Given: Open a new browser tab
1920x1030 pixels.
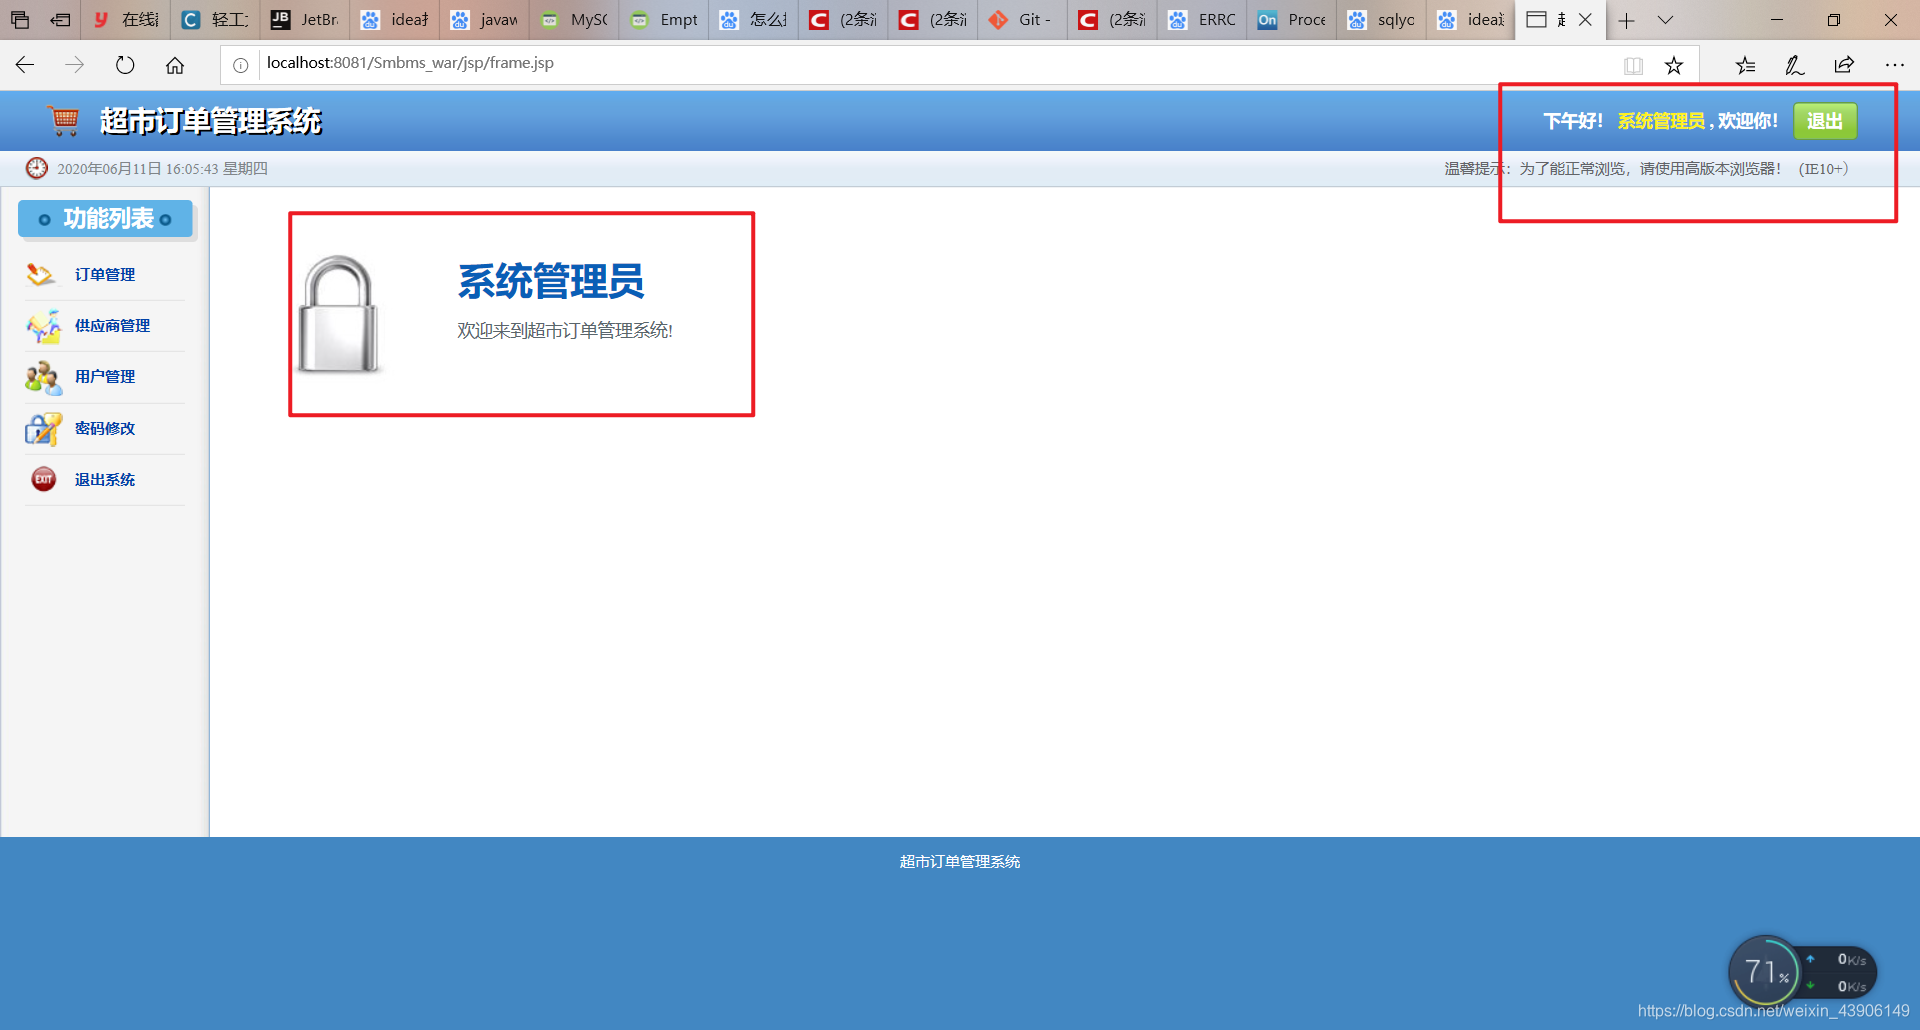Looking at the screenshot, I should [x=1627, y=20].
